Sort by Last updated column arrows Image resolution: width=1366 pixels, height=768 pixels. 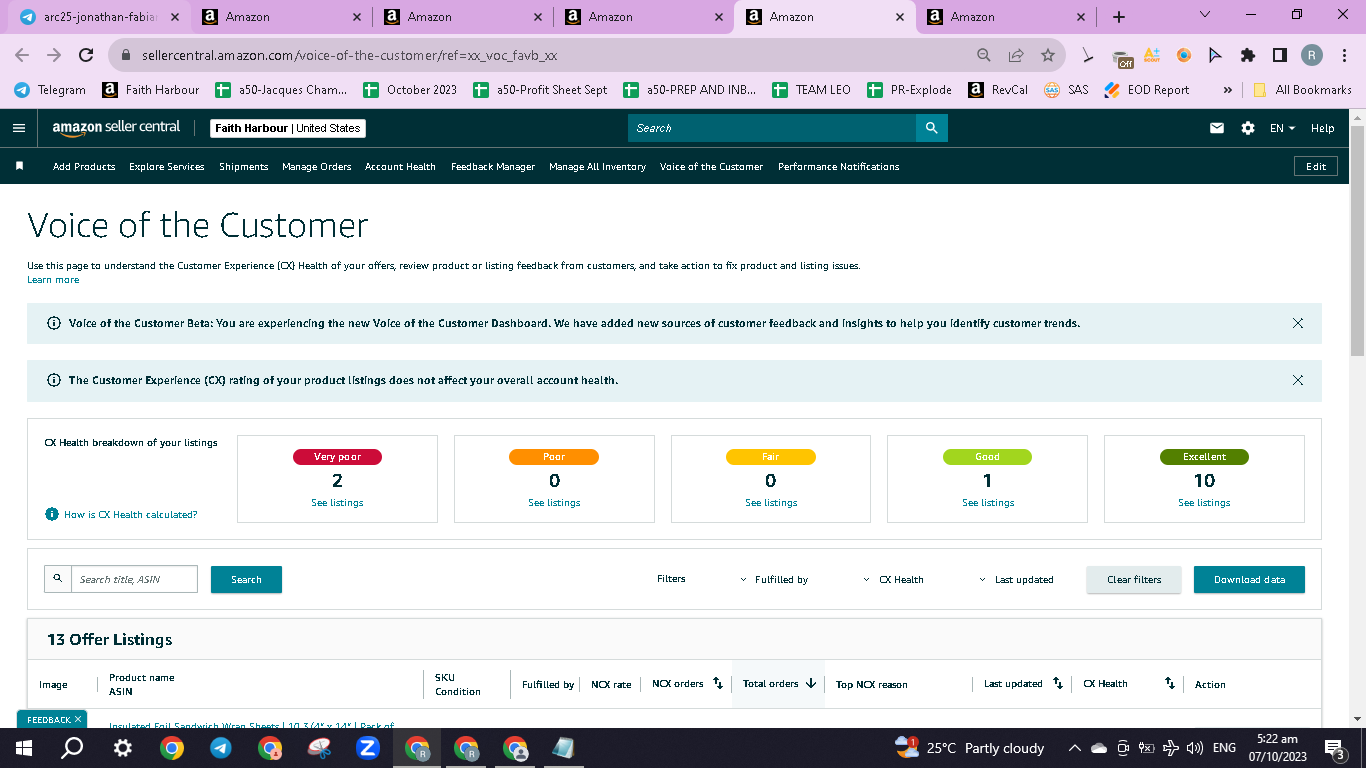pyautogui.click(x=1058, y=684)
